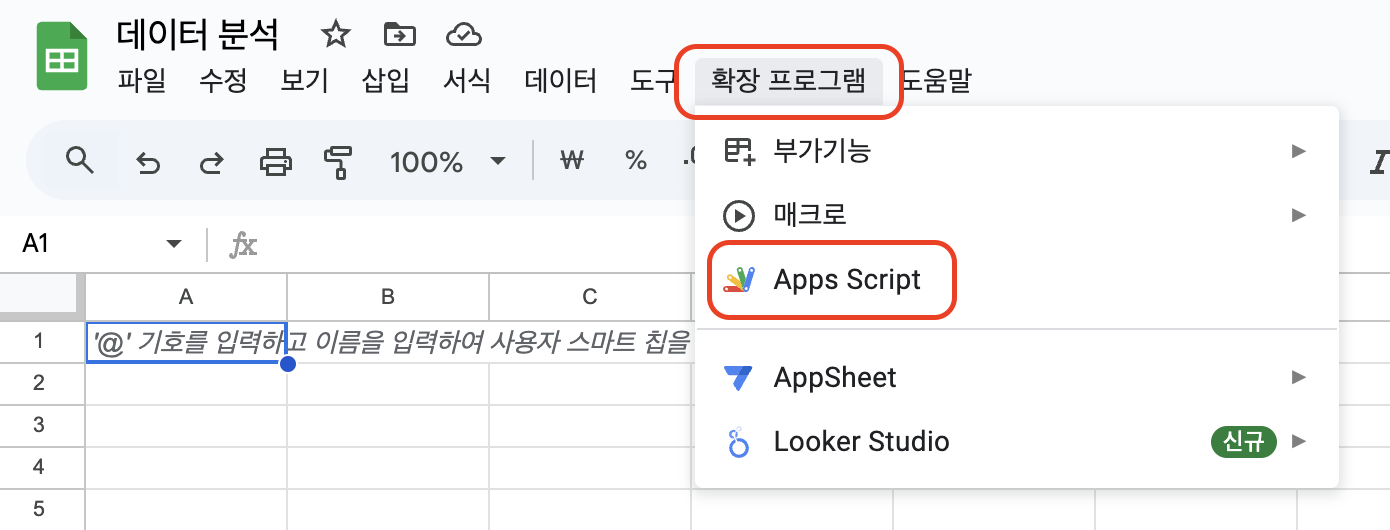This screenshot has width=1390, height=530.
Task: Click the 부가기능 submenu arrow
Action: coord(1299,151)
